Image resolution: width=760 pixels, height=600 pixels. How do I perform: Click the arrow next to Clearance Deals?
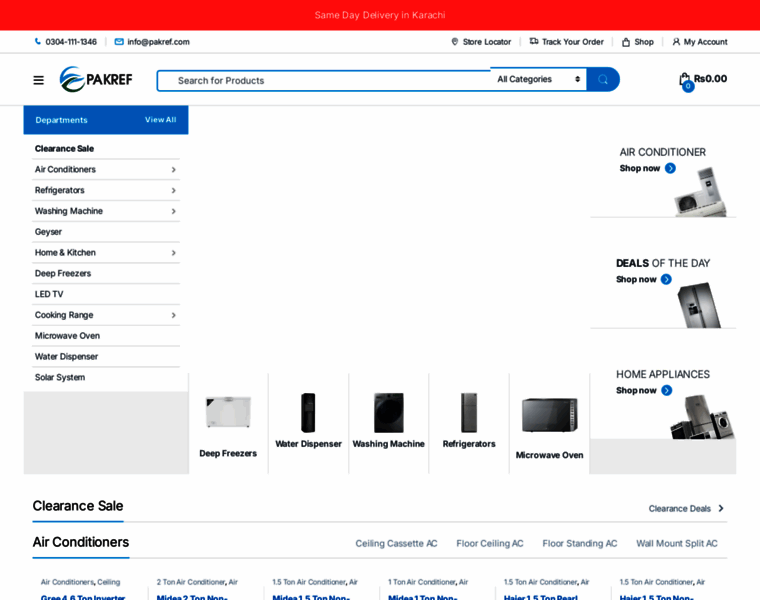pos(721,508)
